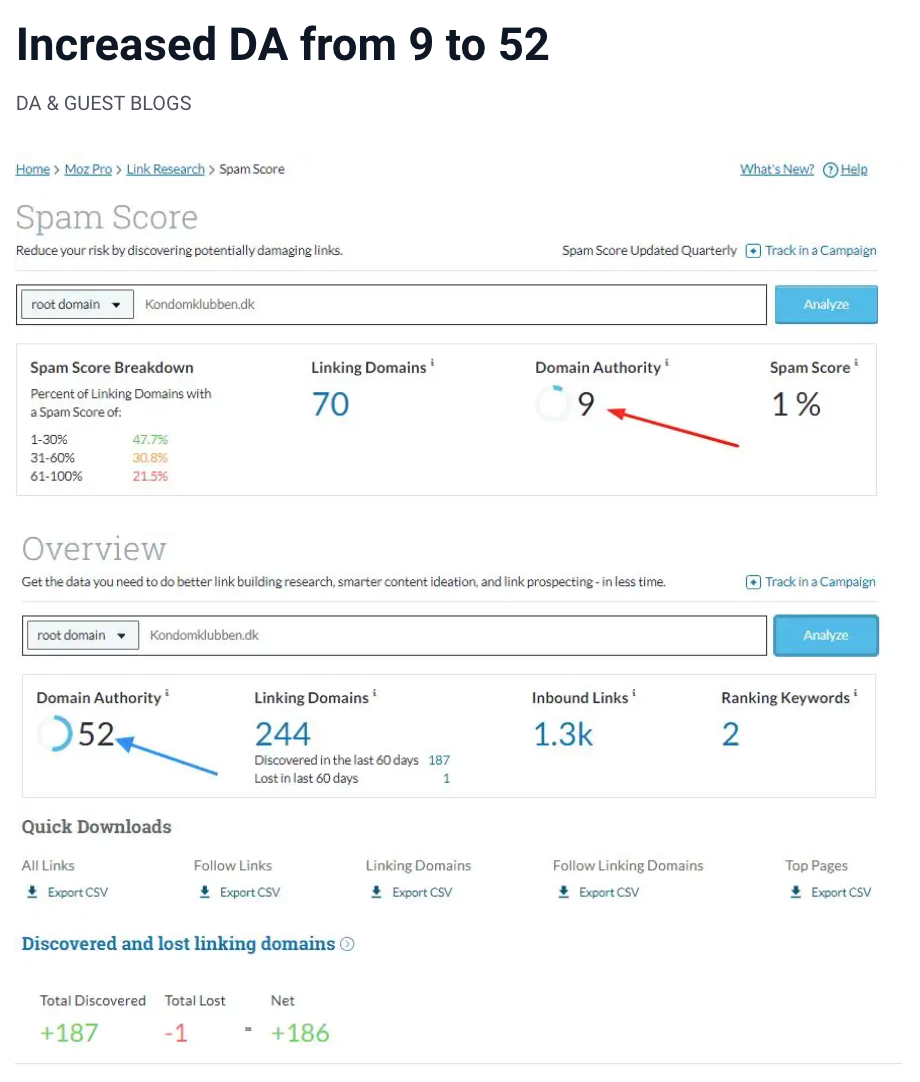Click the Spam Score Track in a Campaign plus icon
This screenshot has width=920, height=1082.
754,251
